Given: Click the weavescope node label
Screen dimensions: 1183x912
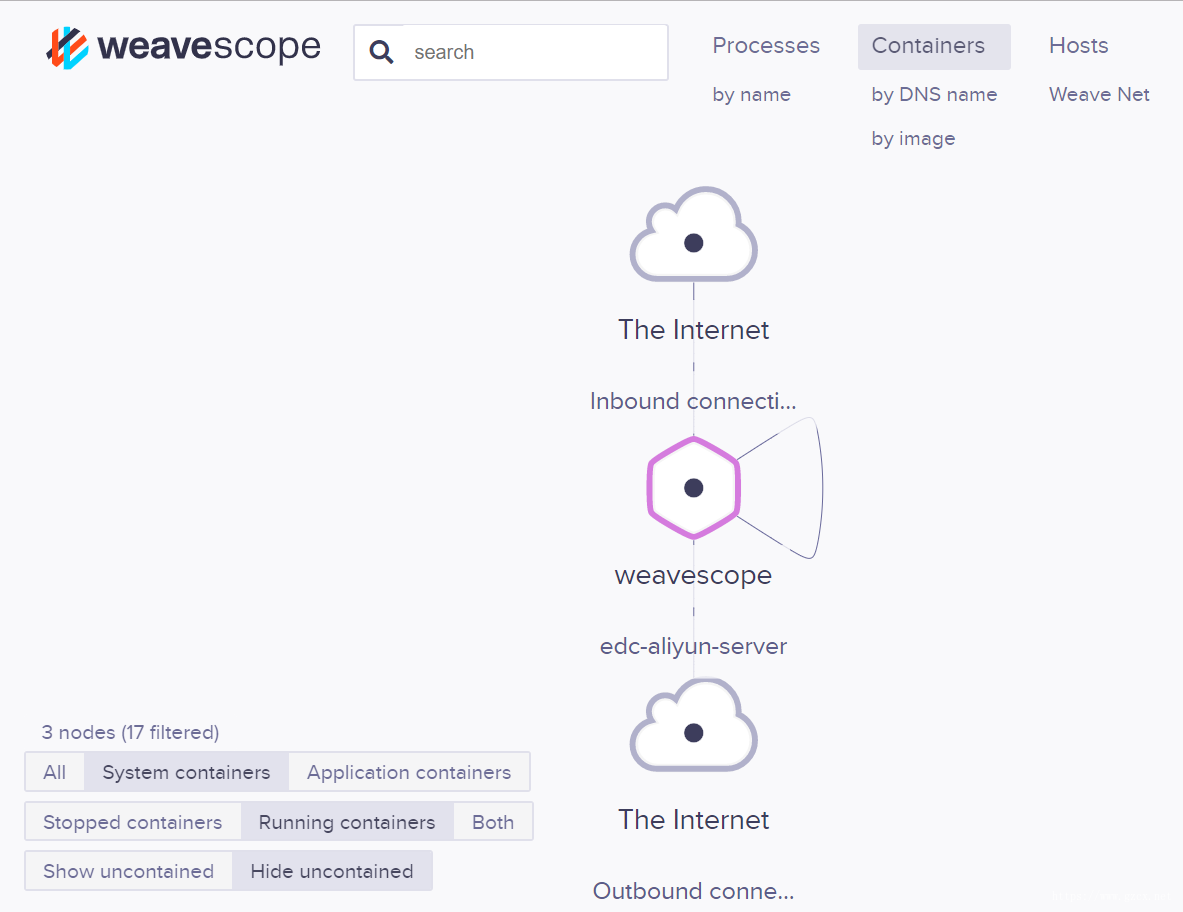Looking at the screenshot, I should point(693,576).
